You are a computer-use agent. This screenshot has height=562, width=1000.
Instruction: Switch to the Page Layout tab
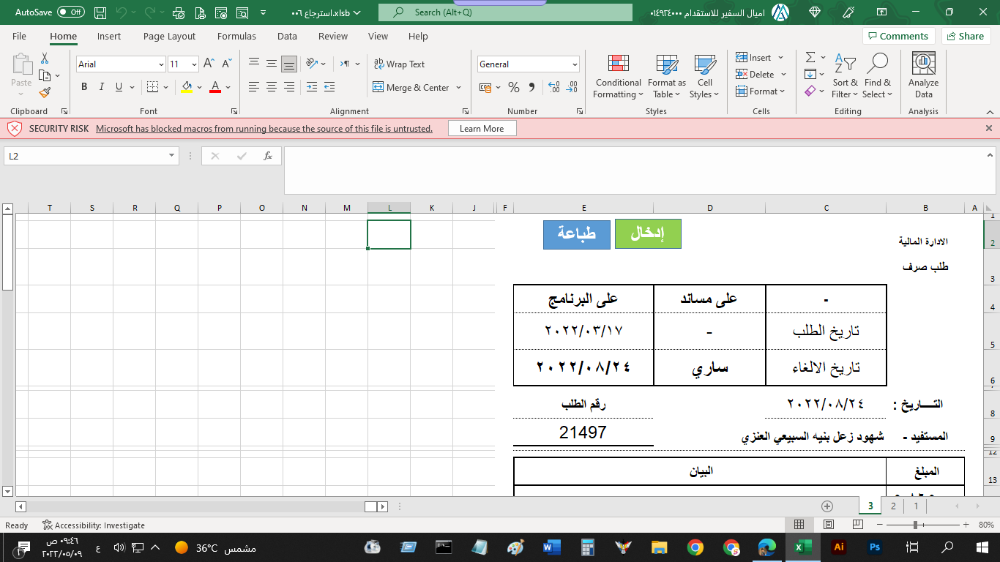169,36
